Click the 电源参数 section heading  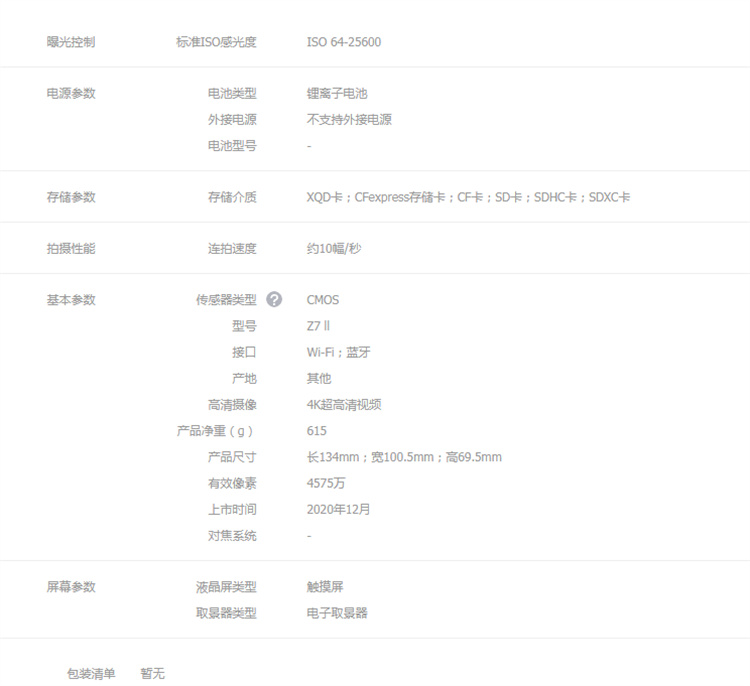tap(71, 93)
